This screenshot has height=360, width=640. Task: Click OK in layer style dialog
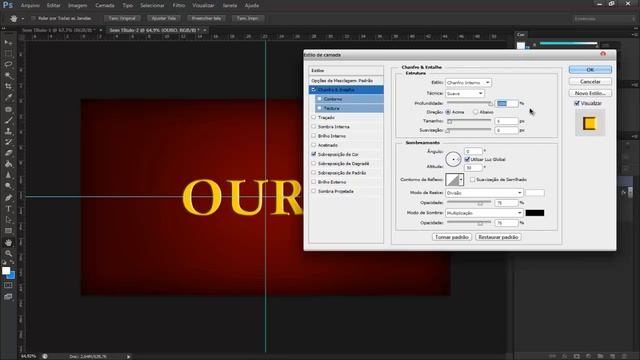pyautogui.click(x=590, y=70)
